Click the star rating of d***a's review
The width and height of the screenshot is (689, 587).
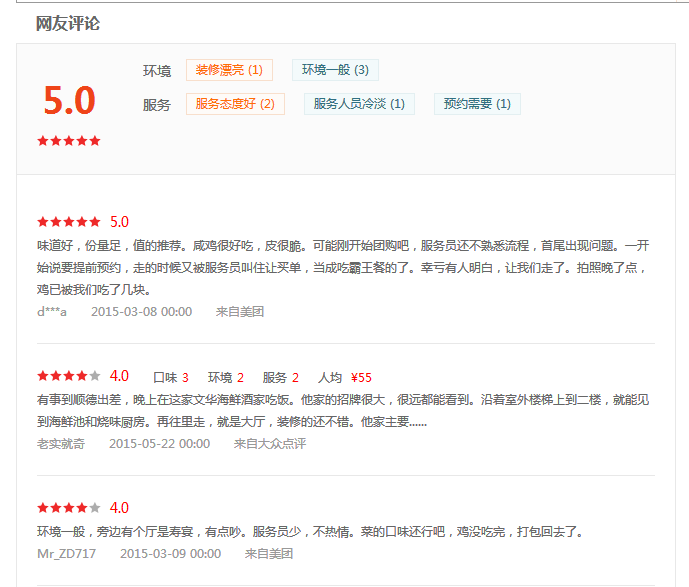click(69, 221)
